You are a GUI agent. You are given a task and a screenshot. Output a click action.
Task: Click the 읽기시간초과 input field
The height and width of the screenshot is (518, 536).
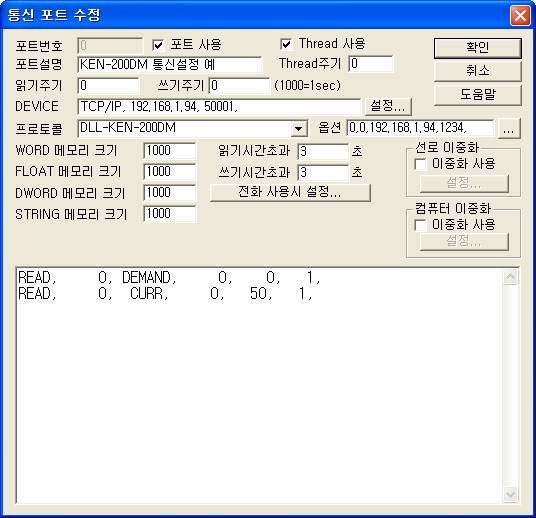tap(323, 152)
